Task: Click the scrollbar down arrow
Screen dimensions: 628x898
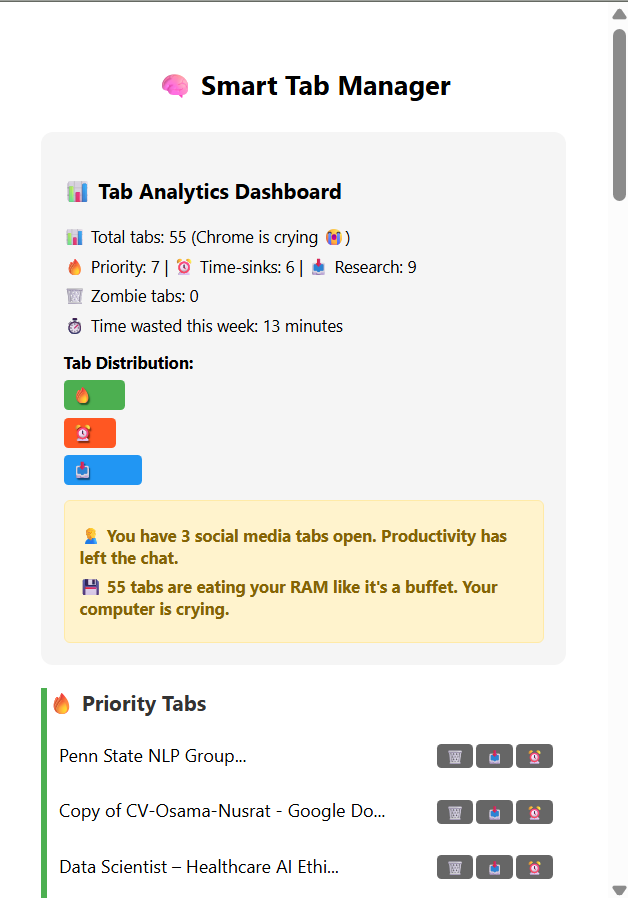Action: pyautogui.click(x=619, y=890)
